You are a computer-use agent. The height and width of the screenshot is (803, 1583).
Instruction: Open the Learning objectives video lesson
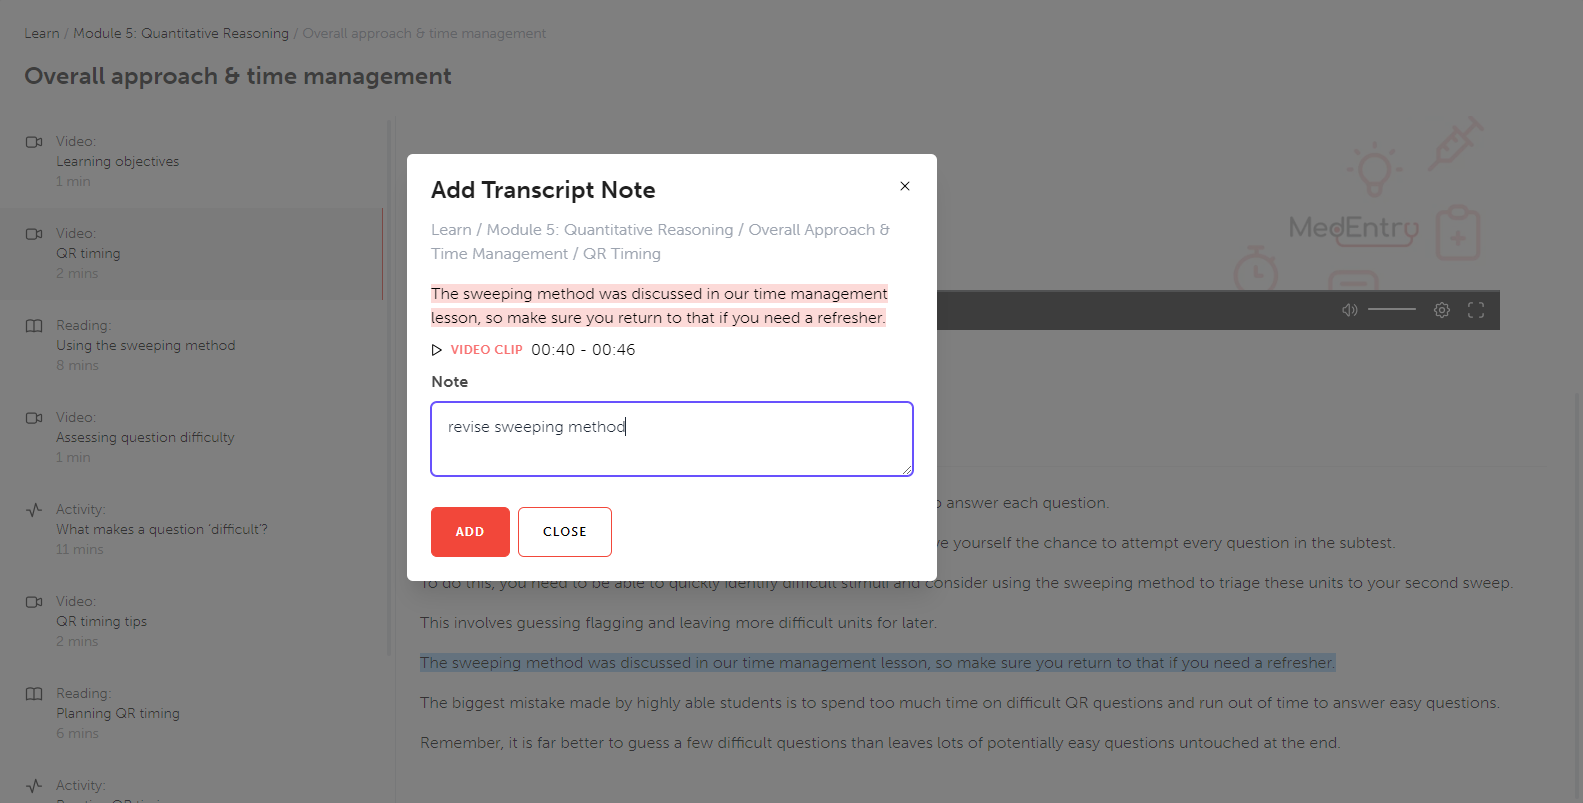tap(117, 162)
